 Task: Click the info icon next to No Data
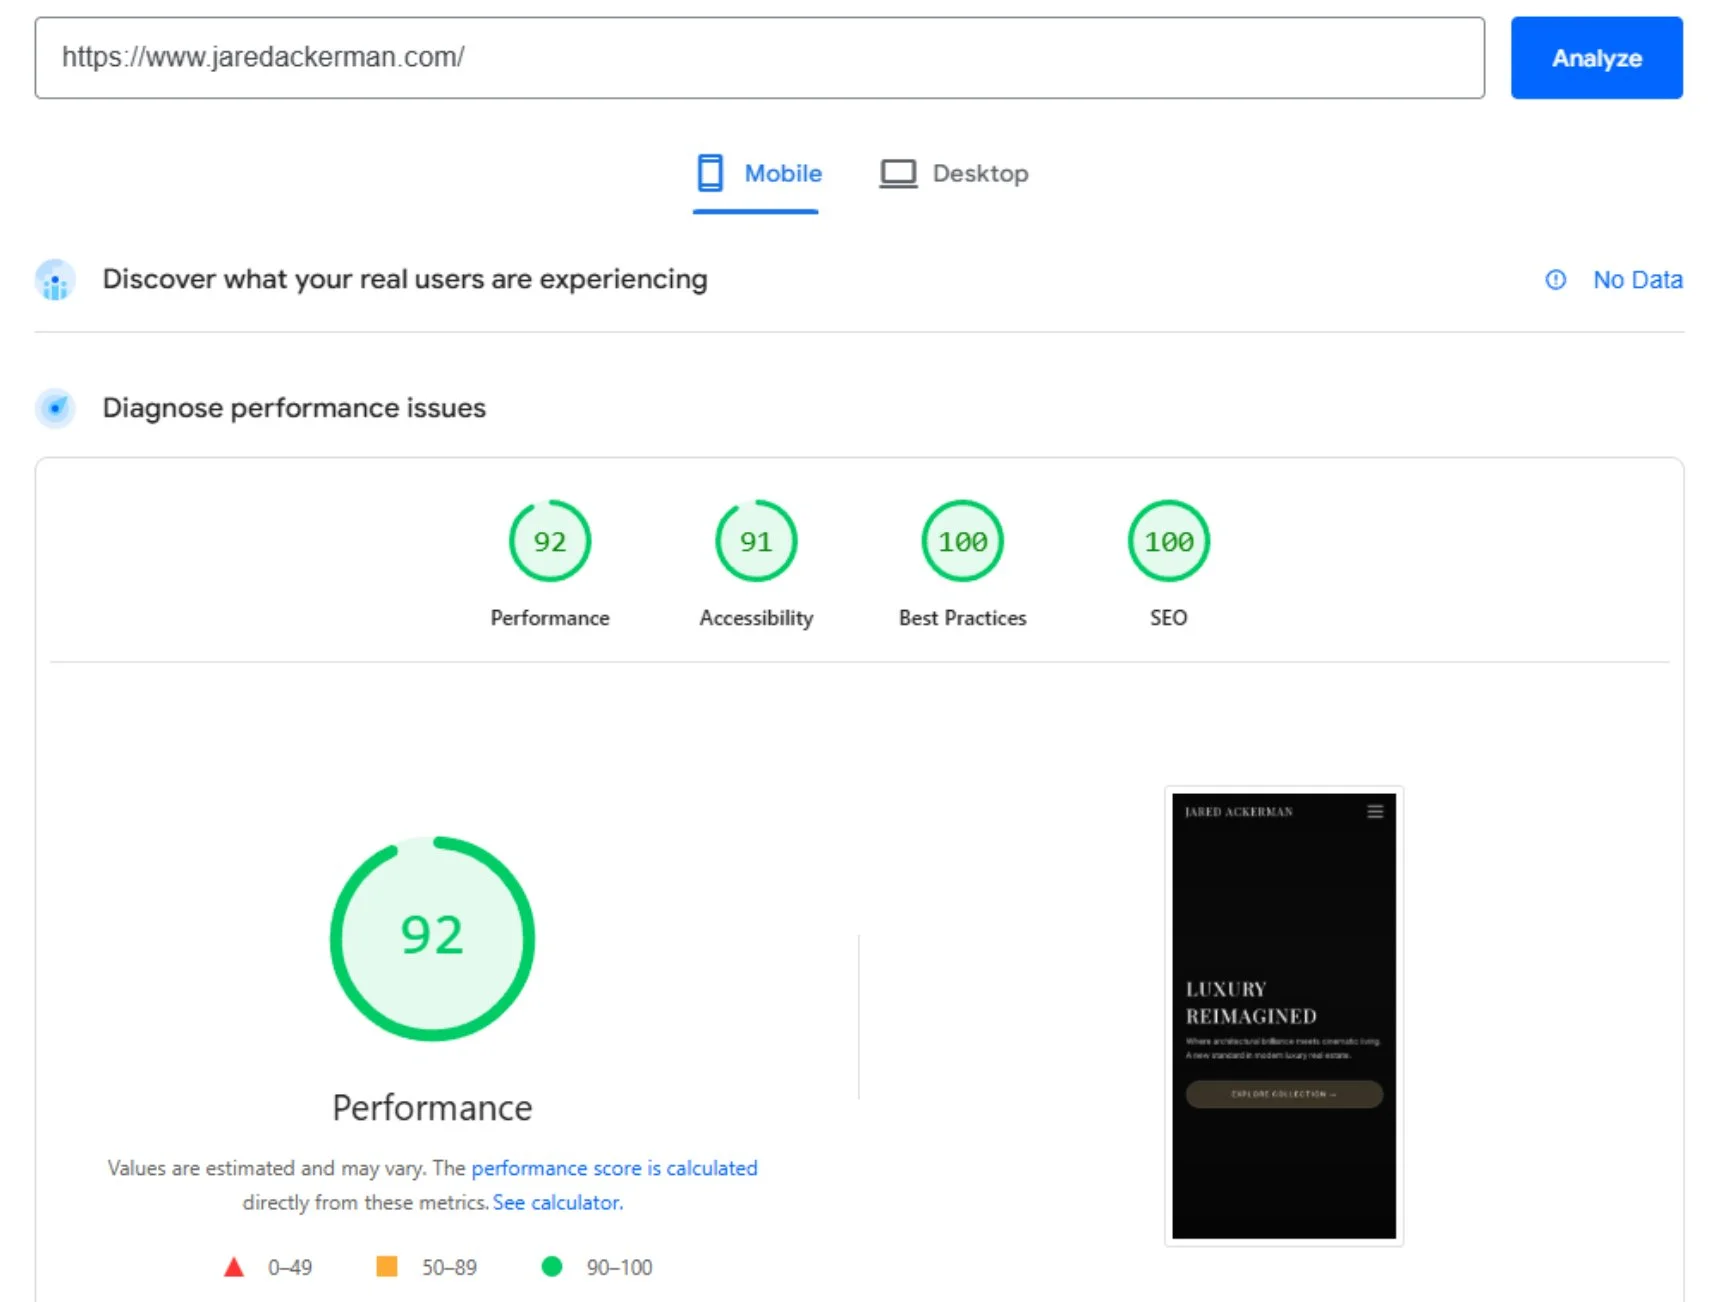1556,280
